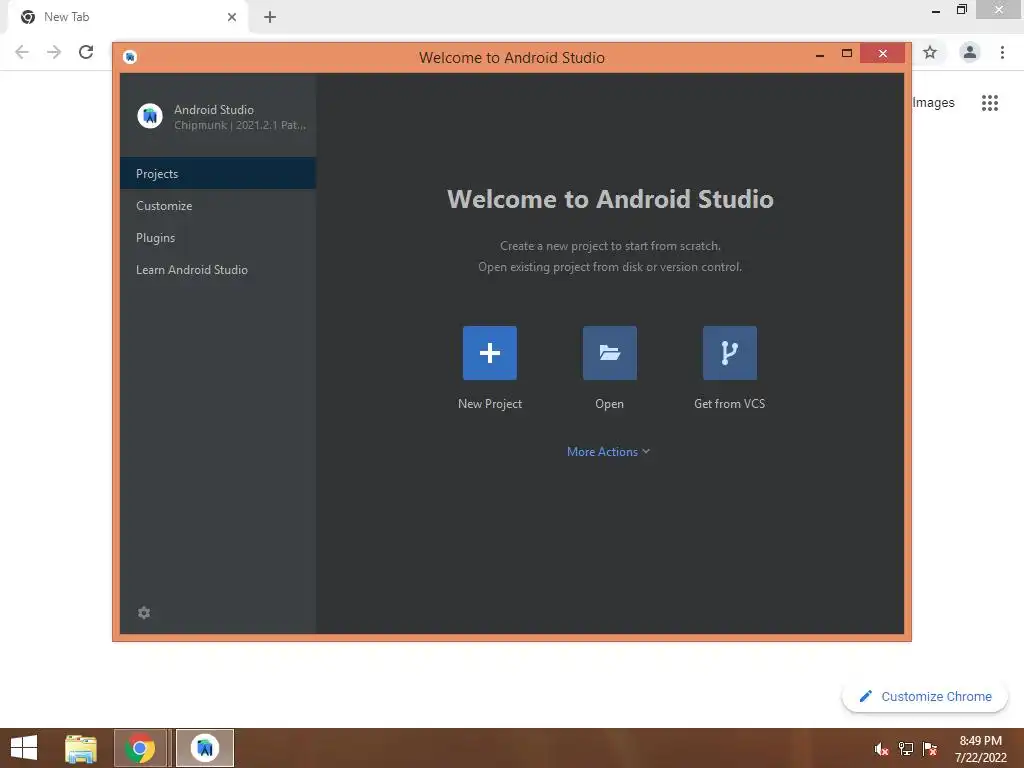Open the Chrome three-dot menu
1024x768 pixels.
point(1002,52)
